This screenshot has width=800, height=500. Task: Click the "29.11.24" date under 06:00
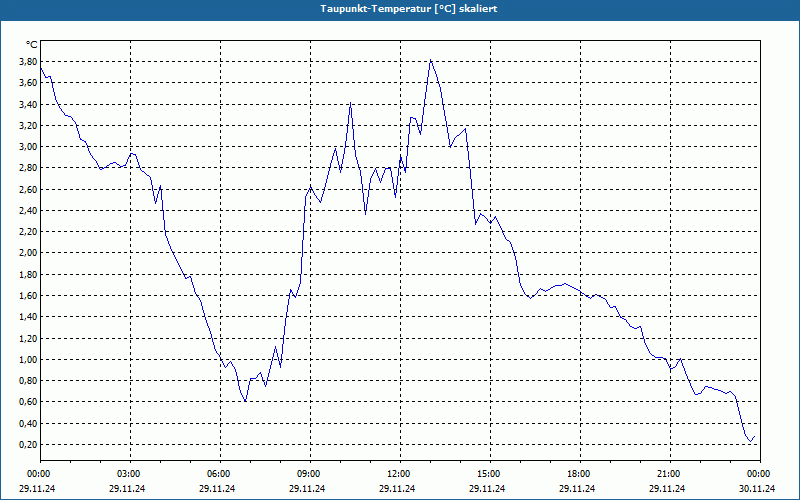point(217,488)
